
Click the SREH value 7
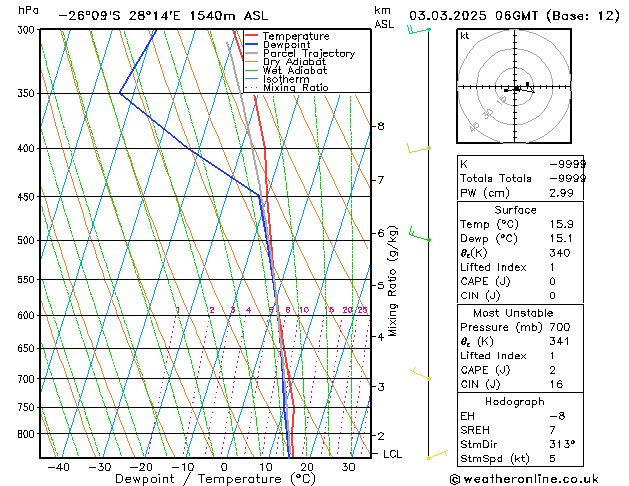(552, 430)
